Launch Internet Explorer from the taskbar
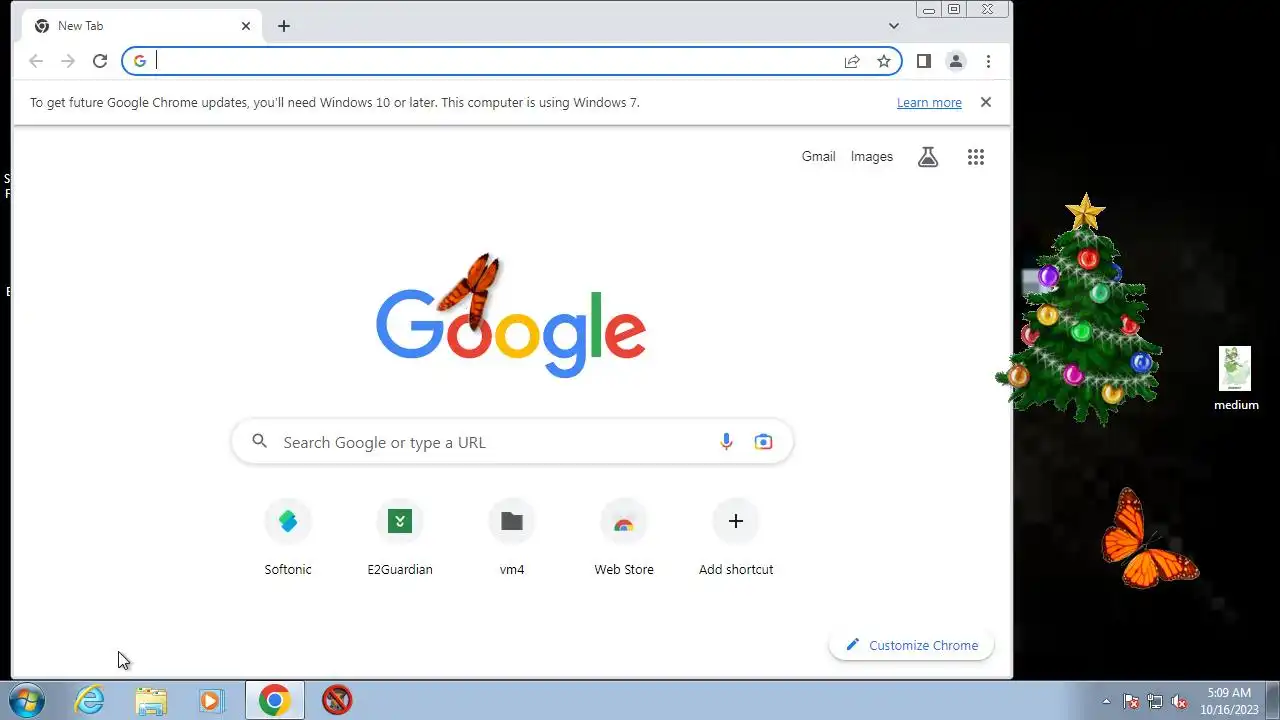The width and height of the screenshot is (1280, 720). click(90, 700)
